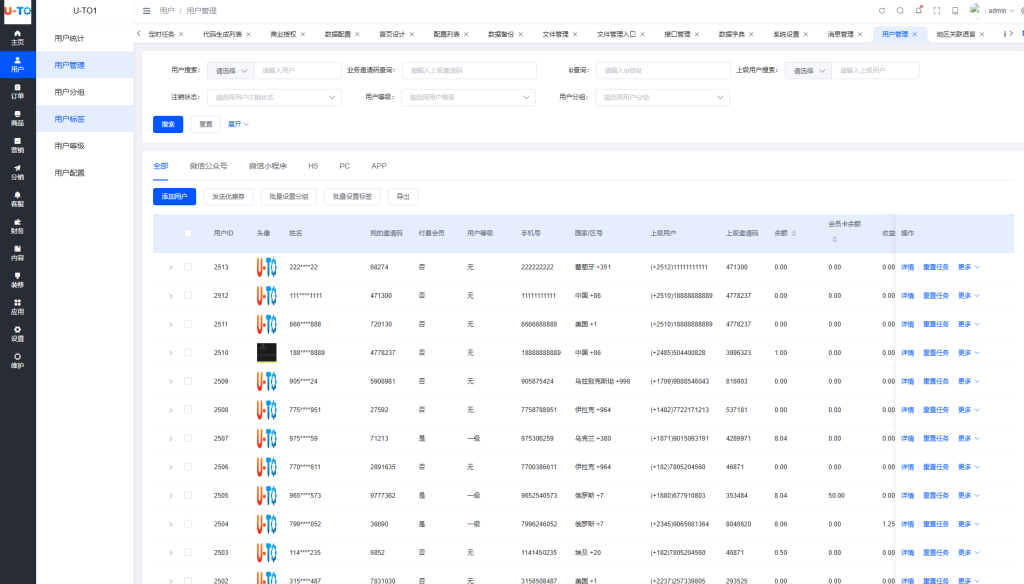The height and width of the screenshot is (584, 1024).
Task: Open 内容 content sidebar icon
Action: pyautogui.click(x=18, y=253)
